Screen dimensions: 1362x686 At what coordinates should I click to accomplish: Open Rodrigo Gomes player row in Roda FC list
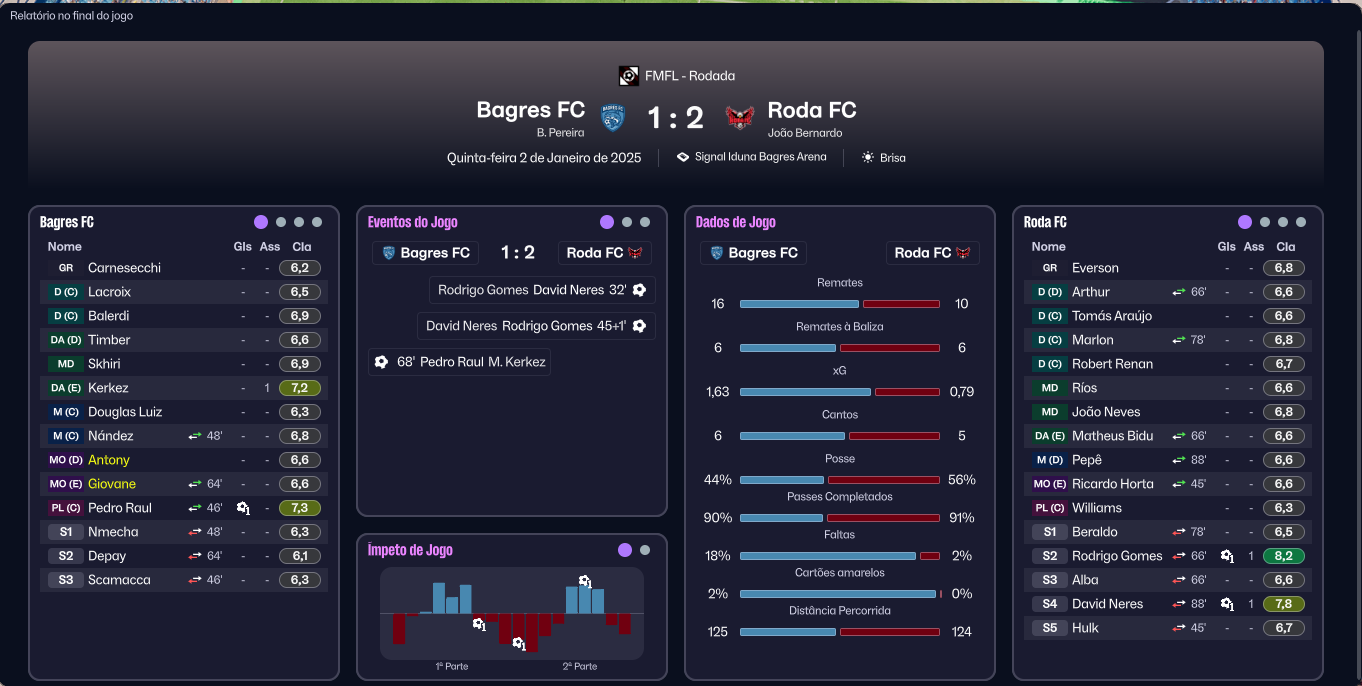1167,556
